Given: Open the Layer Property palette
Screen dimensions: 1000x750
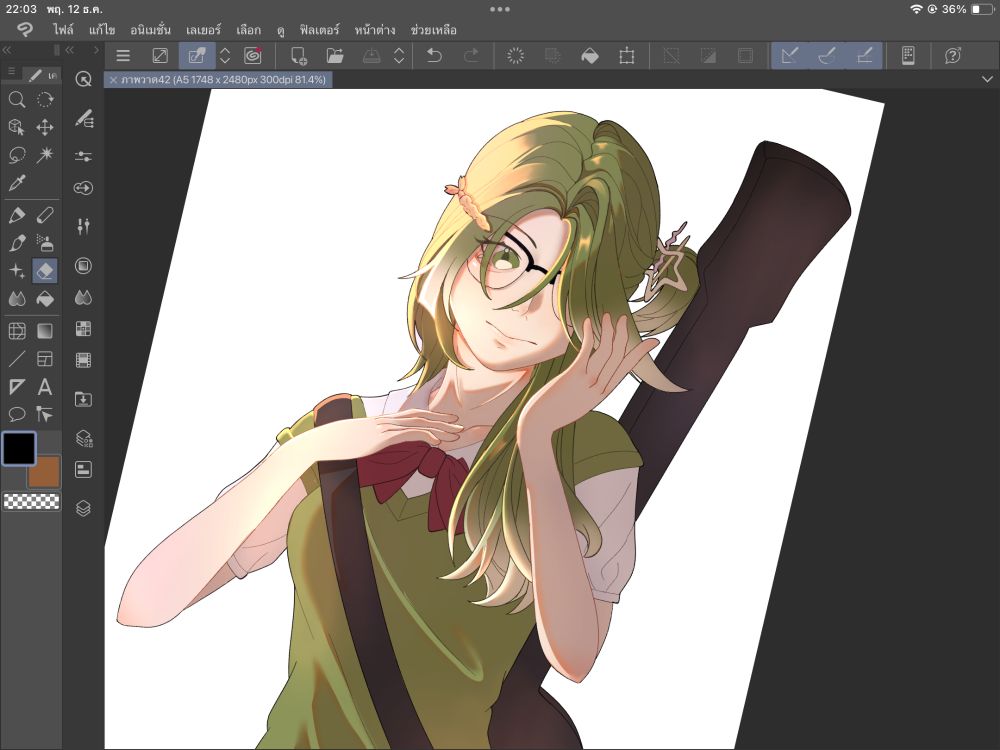Looking at the screenshot, I should [84, 470].
